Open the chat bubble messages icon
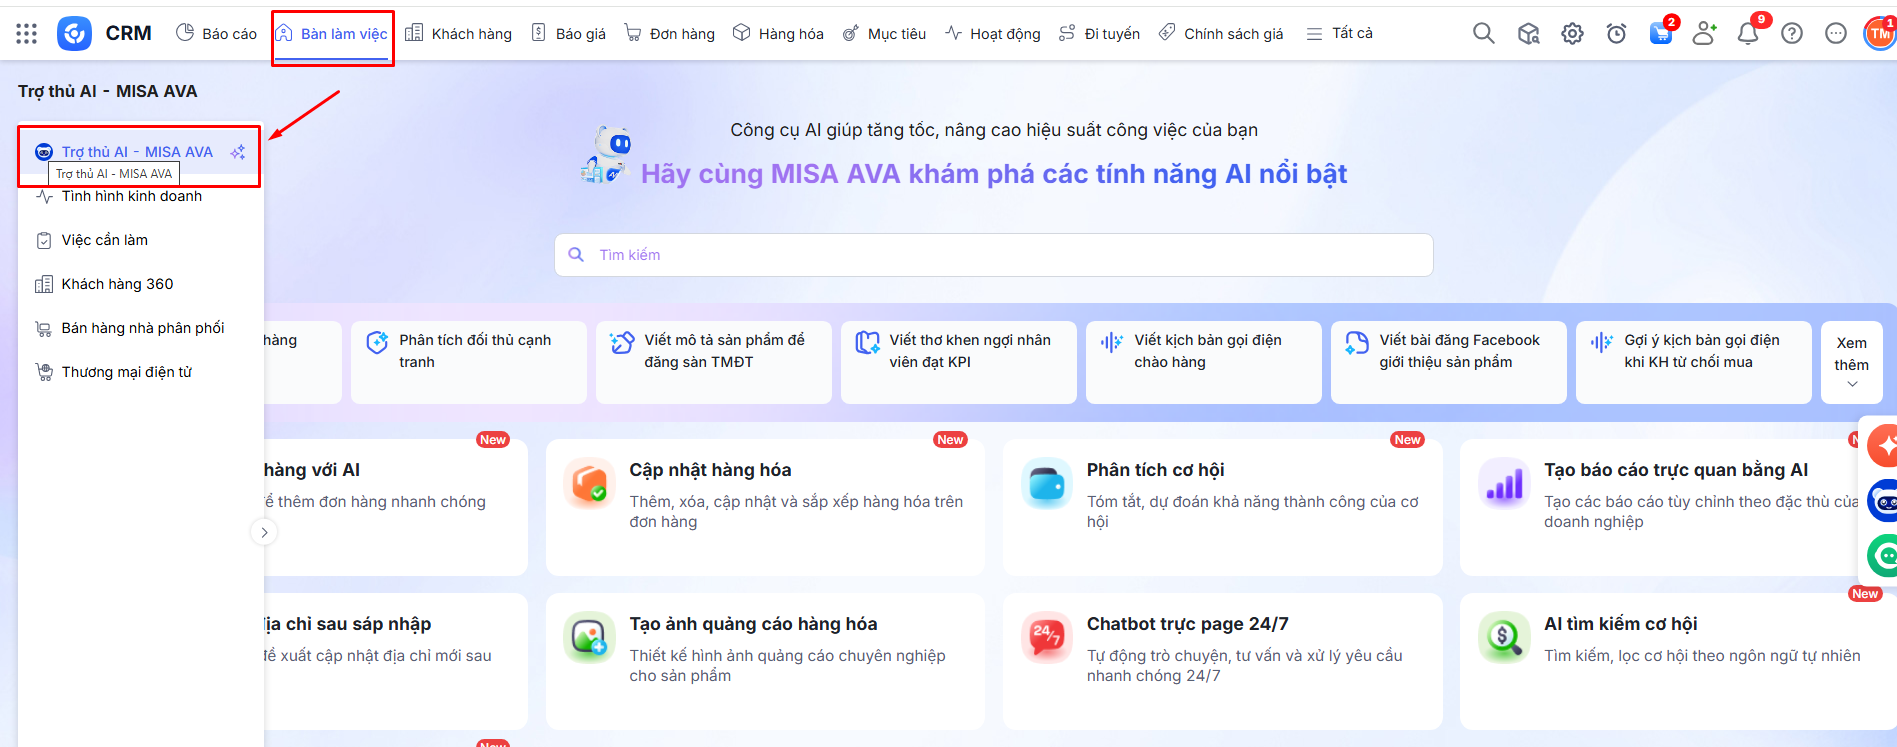1897x747 pixels. pos(1836,34)
